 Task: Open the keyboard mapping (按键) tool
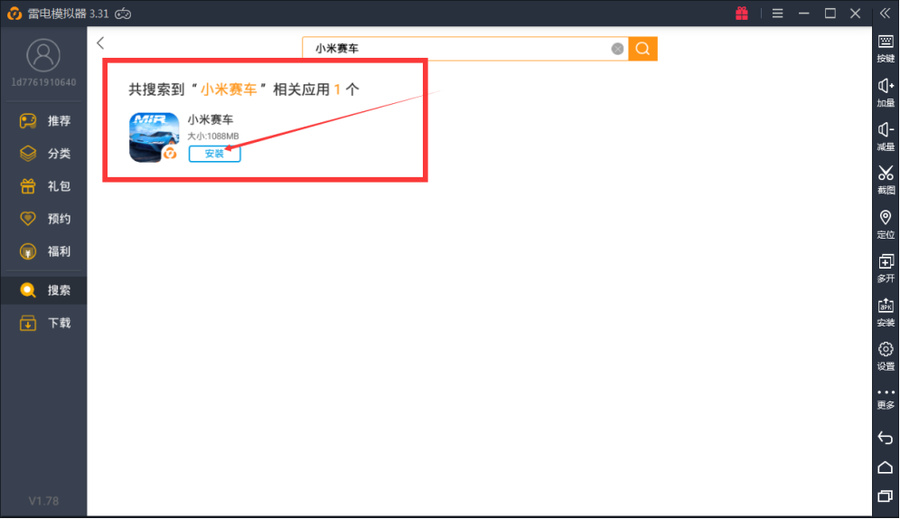pos(885,47)
